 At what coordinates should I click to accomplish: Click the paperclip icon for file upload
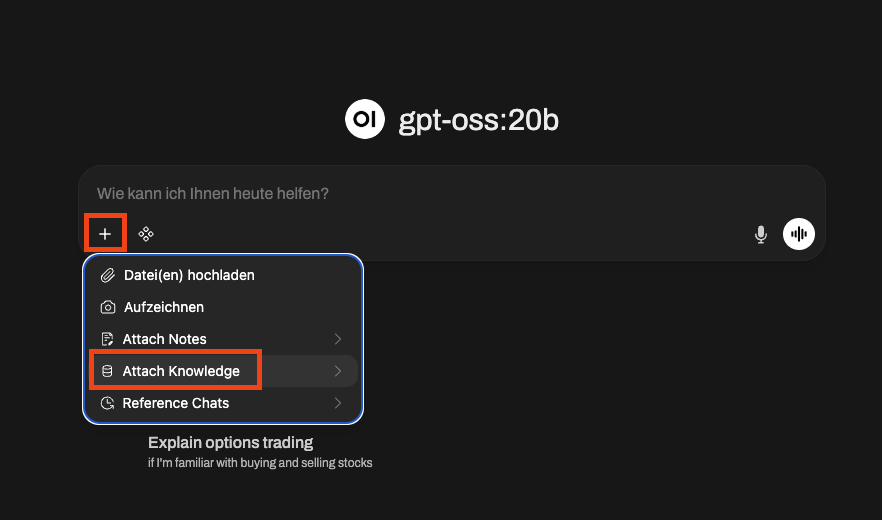pyautogui.click(x=108, y=275)
